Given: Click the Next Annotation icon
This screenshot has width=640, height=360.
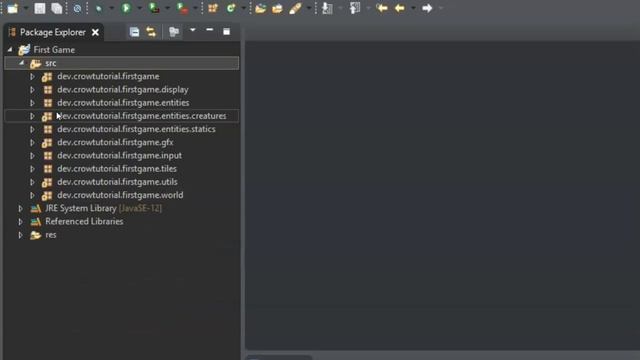Looking at the screenshot, I should 327,8.
